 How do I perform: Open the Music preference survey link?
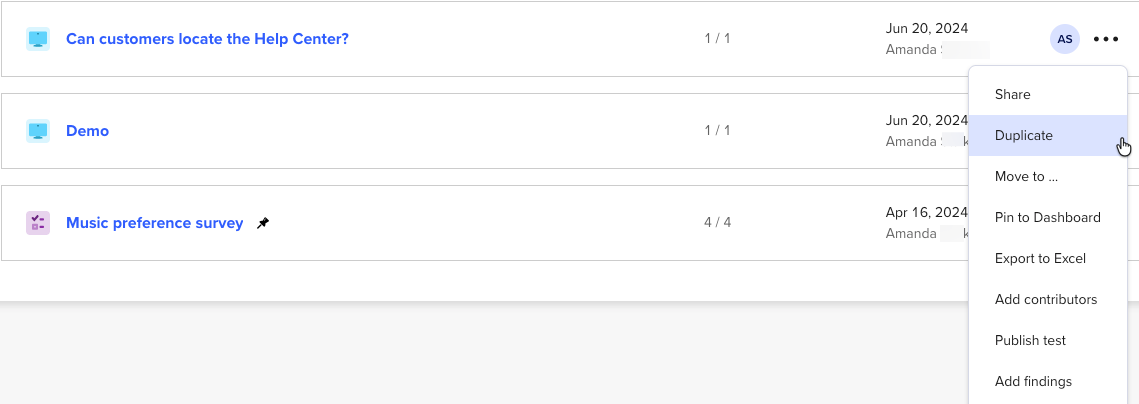pos(154,223)
